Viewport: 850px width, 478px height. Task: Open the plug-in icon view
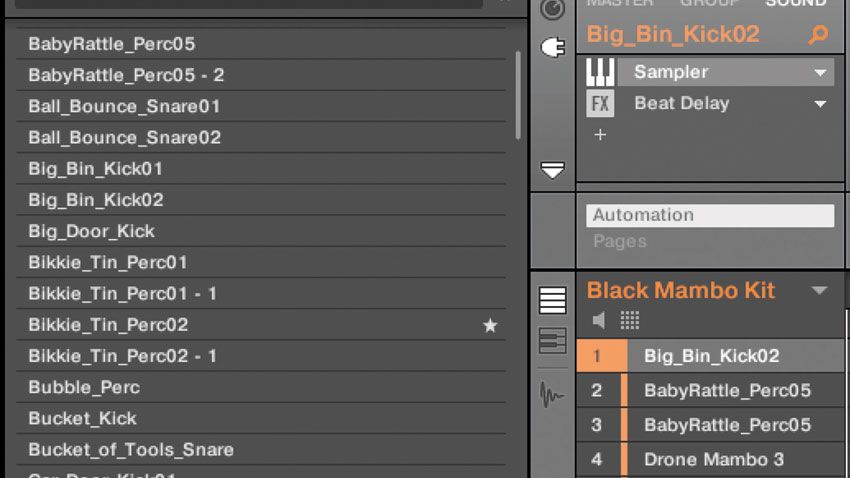click(x=552, y=47)
